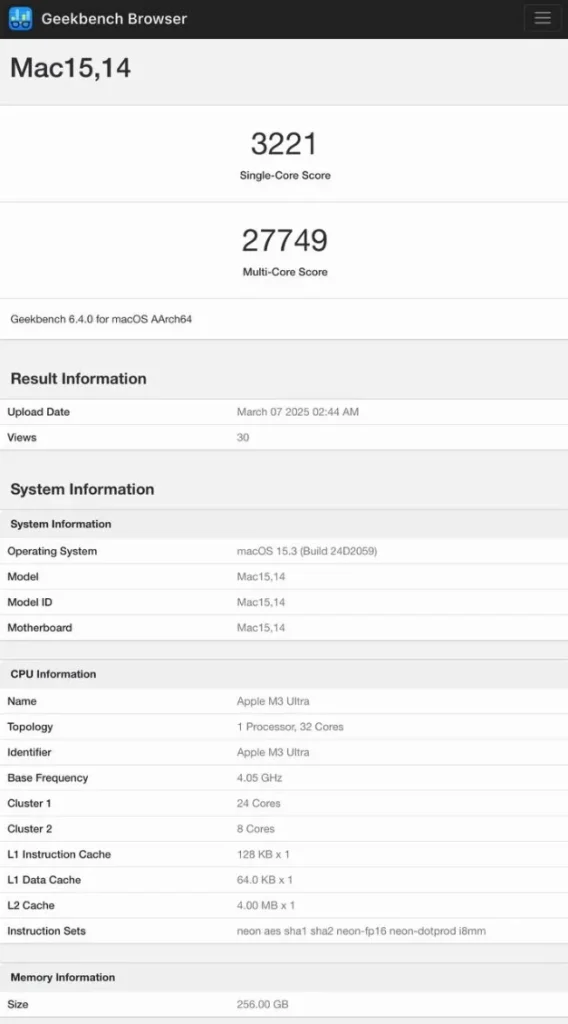Open the hamburger navigation menu
The height and width of the screenshot is (1024, 568).
543,18
